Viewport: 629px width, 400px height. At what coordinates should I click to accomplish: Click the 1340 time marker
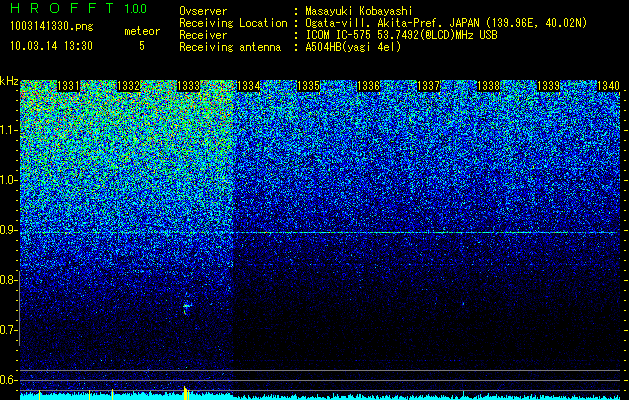coord(609,86)
